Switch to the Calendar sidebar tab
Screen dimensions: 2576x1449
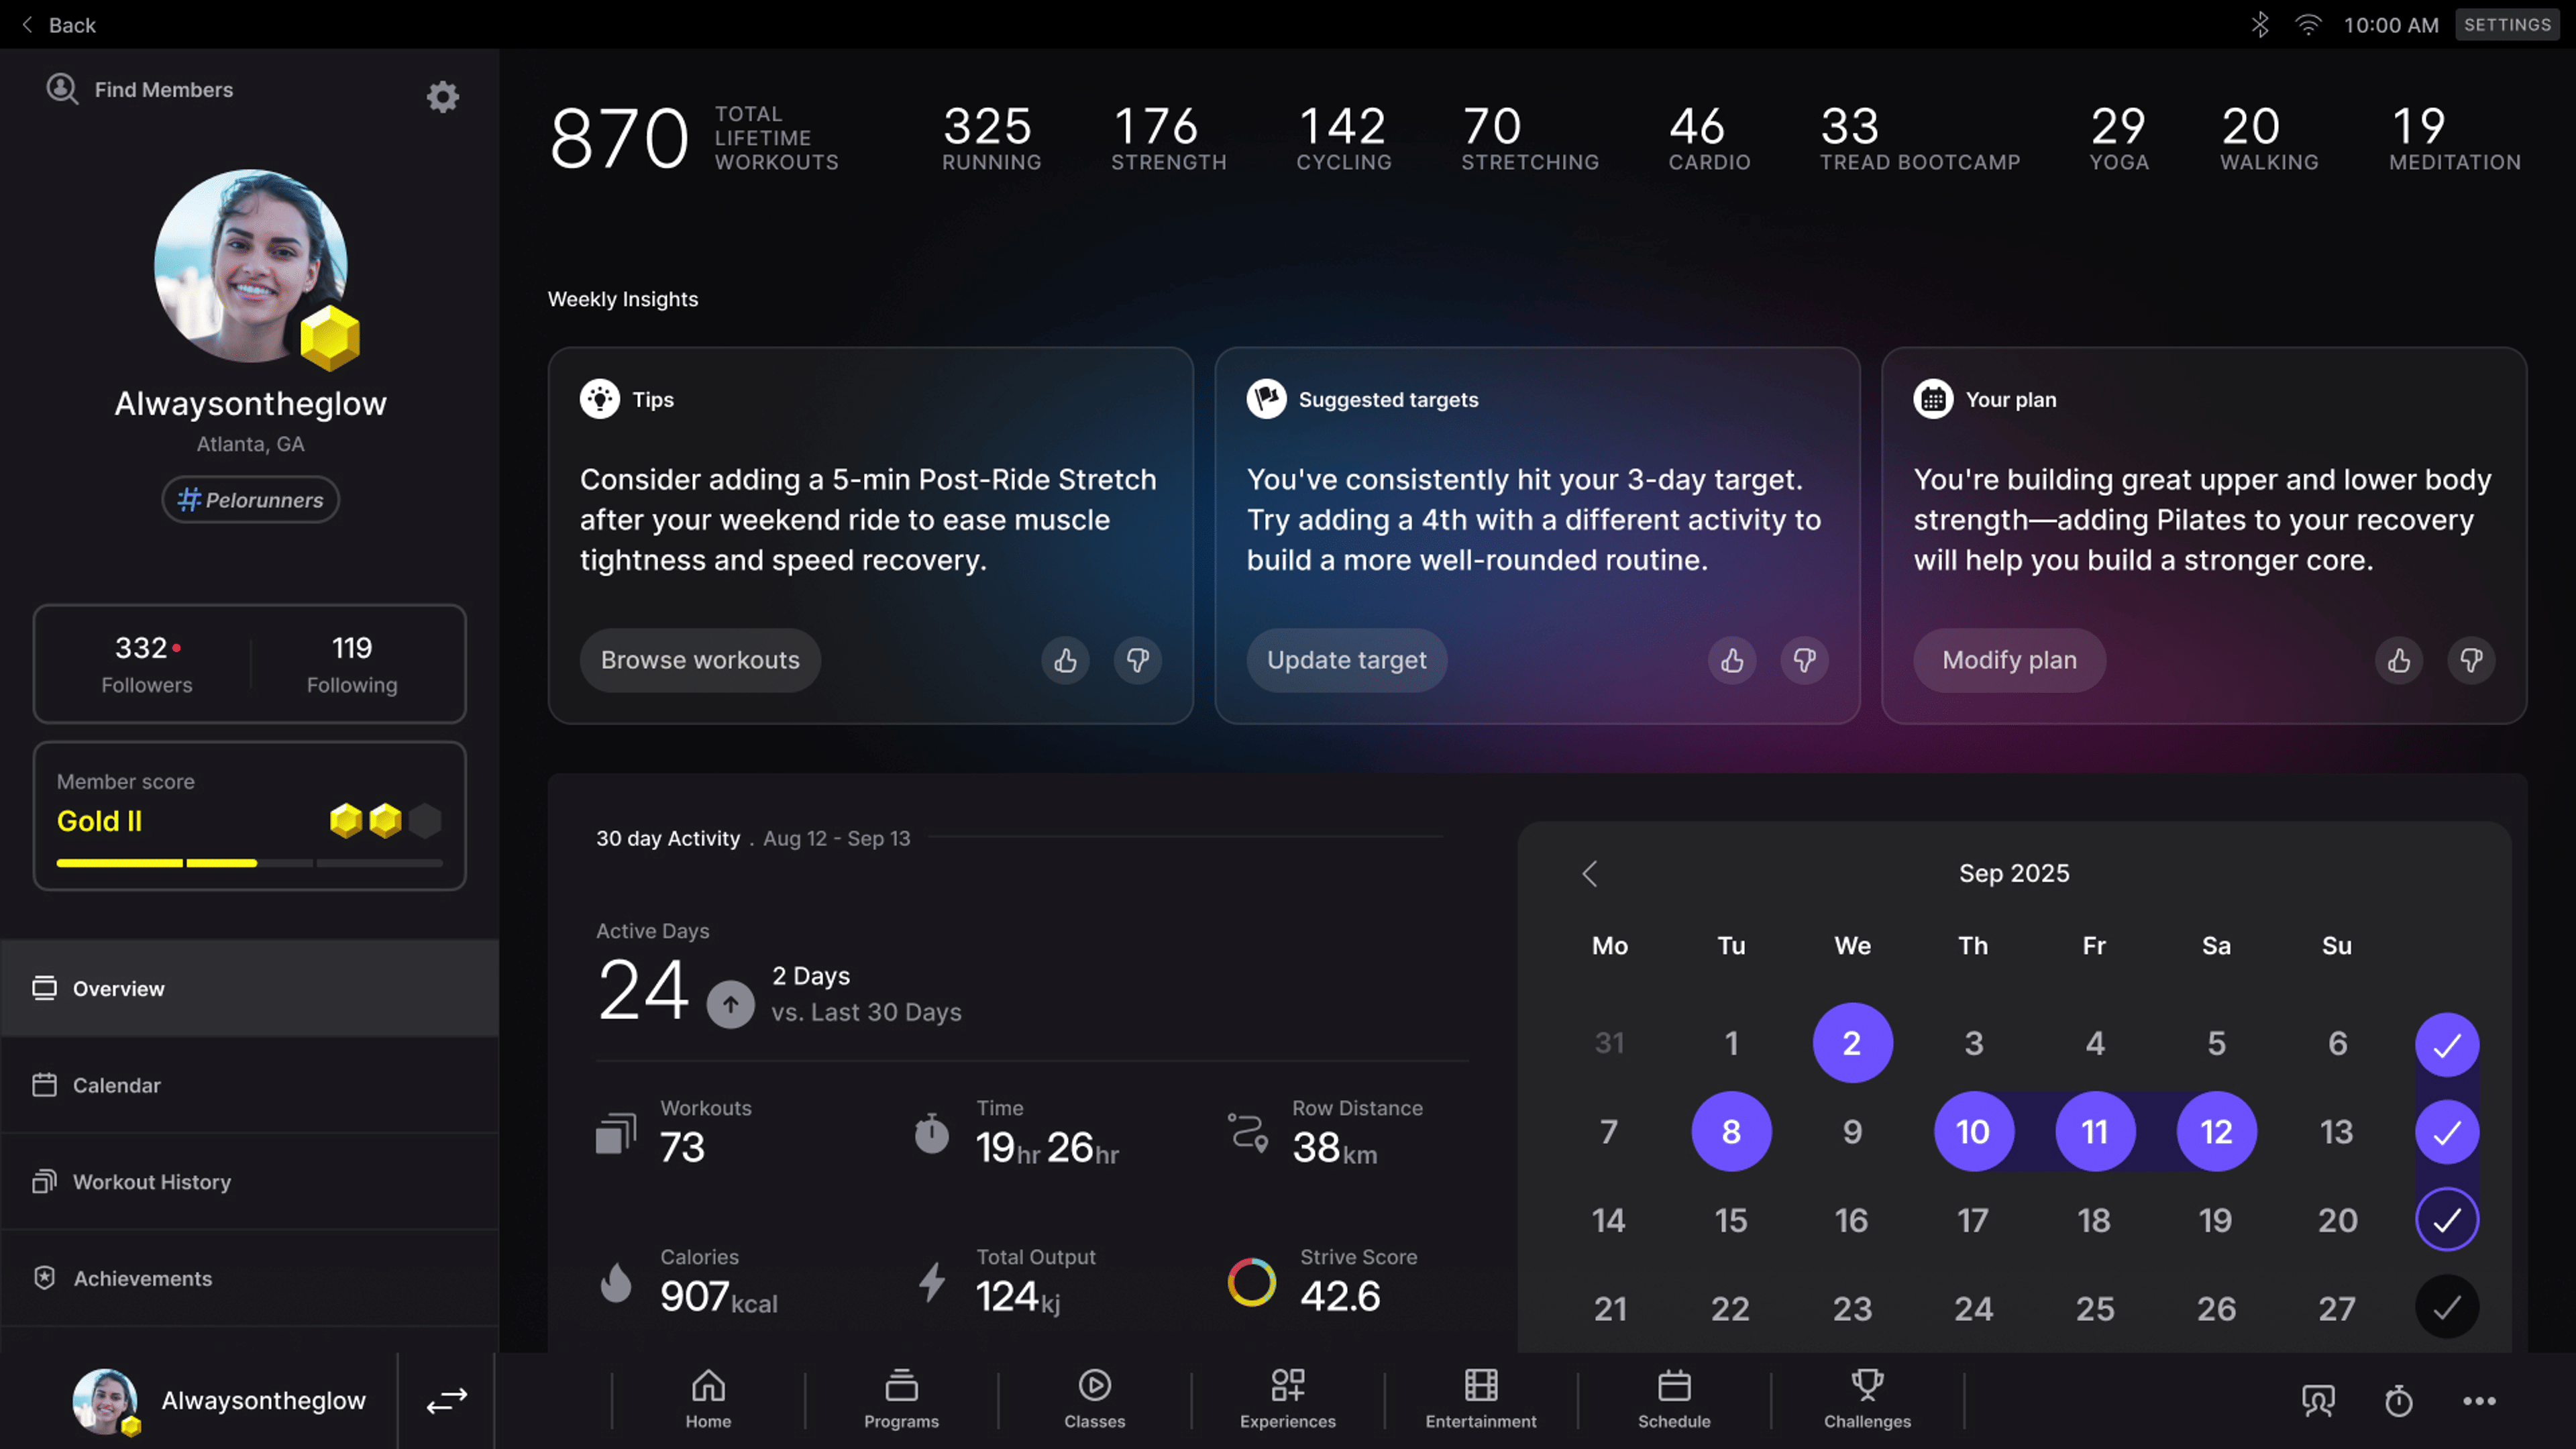117,1085
